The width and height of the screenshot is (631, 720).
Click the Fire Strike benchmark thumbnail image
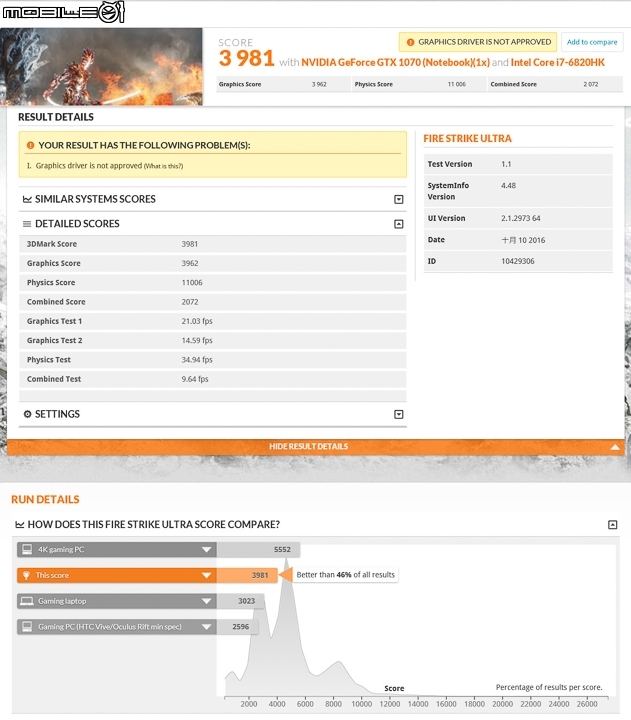point(101,67)
